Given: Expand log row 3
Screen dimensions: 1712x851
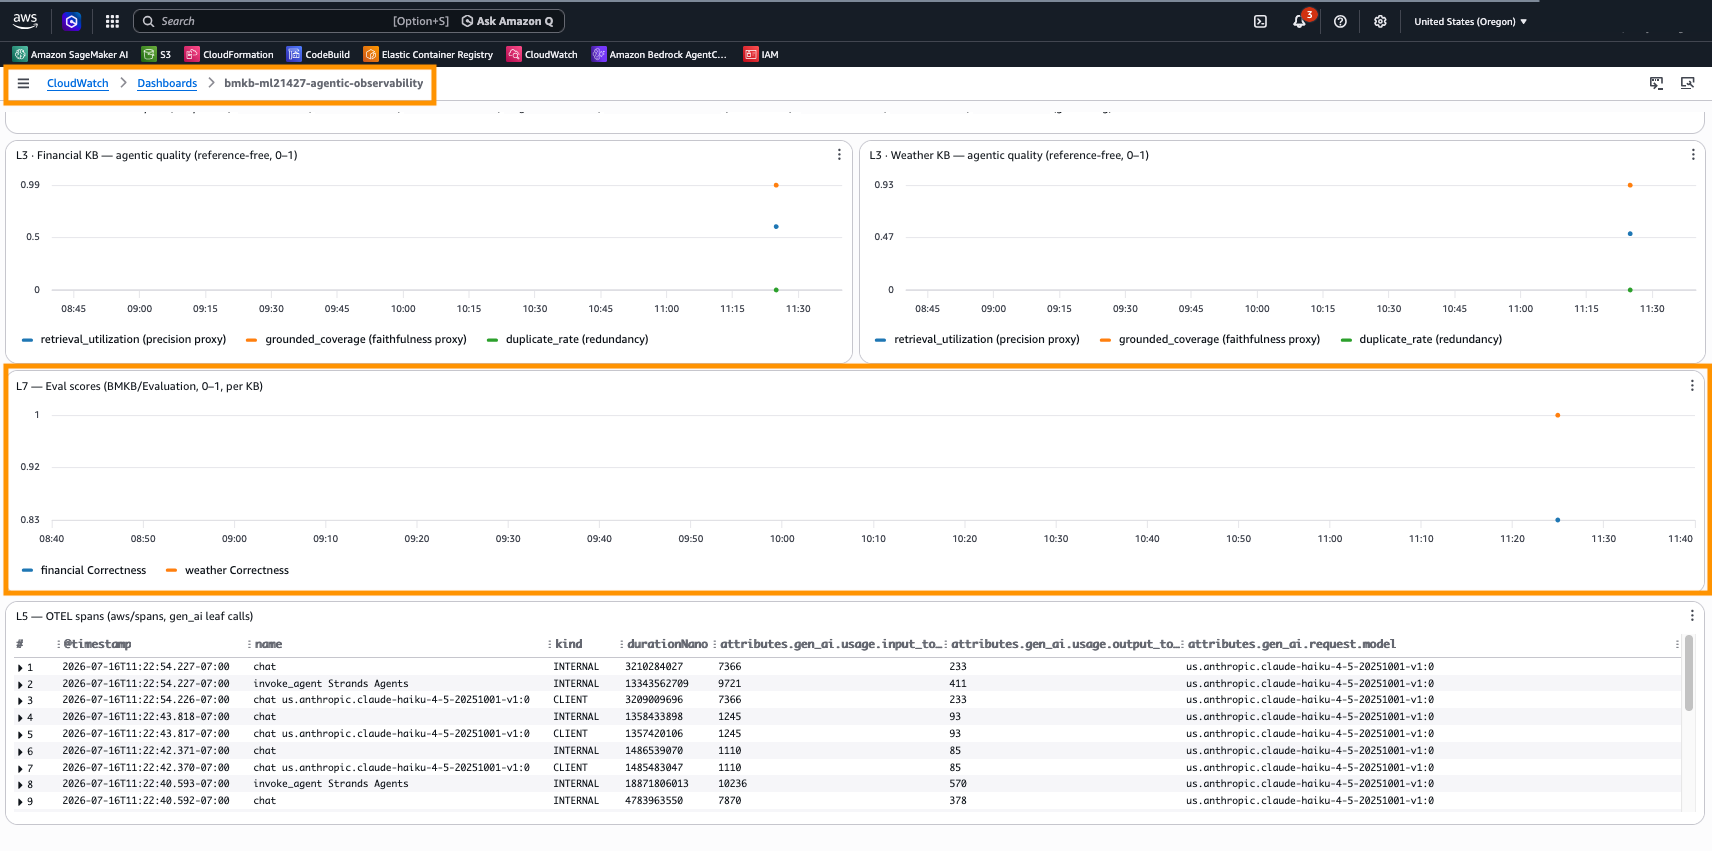Looking at the screenshot, I should coord(20,701).
